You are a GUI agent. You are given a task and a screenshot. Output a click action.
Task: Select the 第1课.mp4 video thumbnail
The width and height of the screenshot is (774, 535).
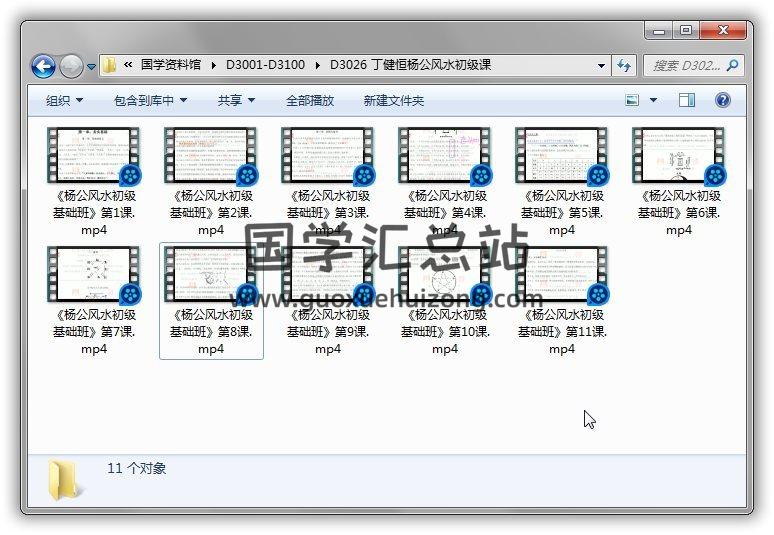point(94,155)
